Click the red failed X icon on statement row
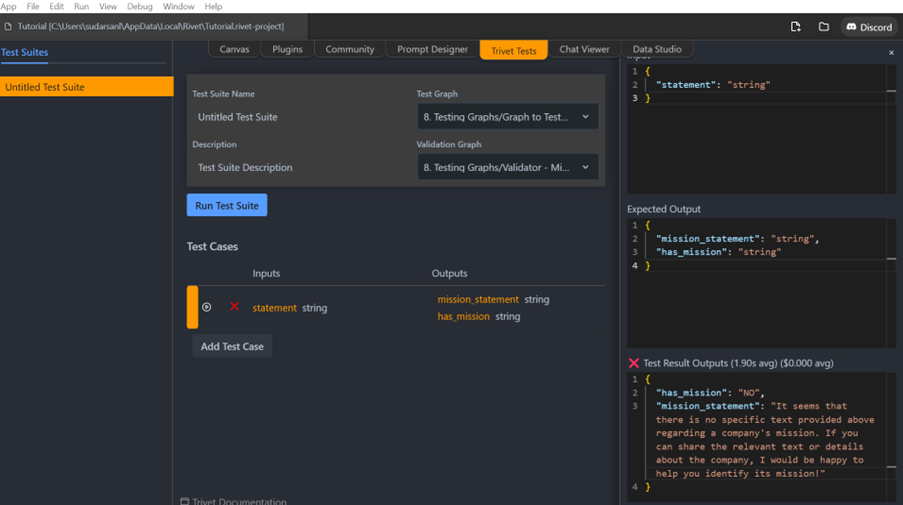The image size is (903, 505). point(234,306)
